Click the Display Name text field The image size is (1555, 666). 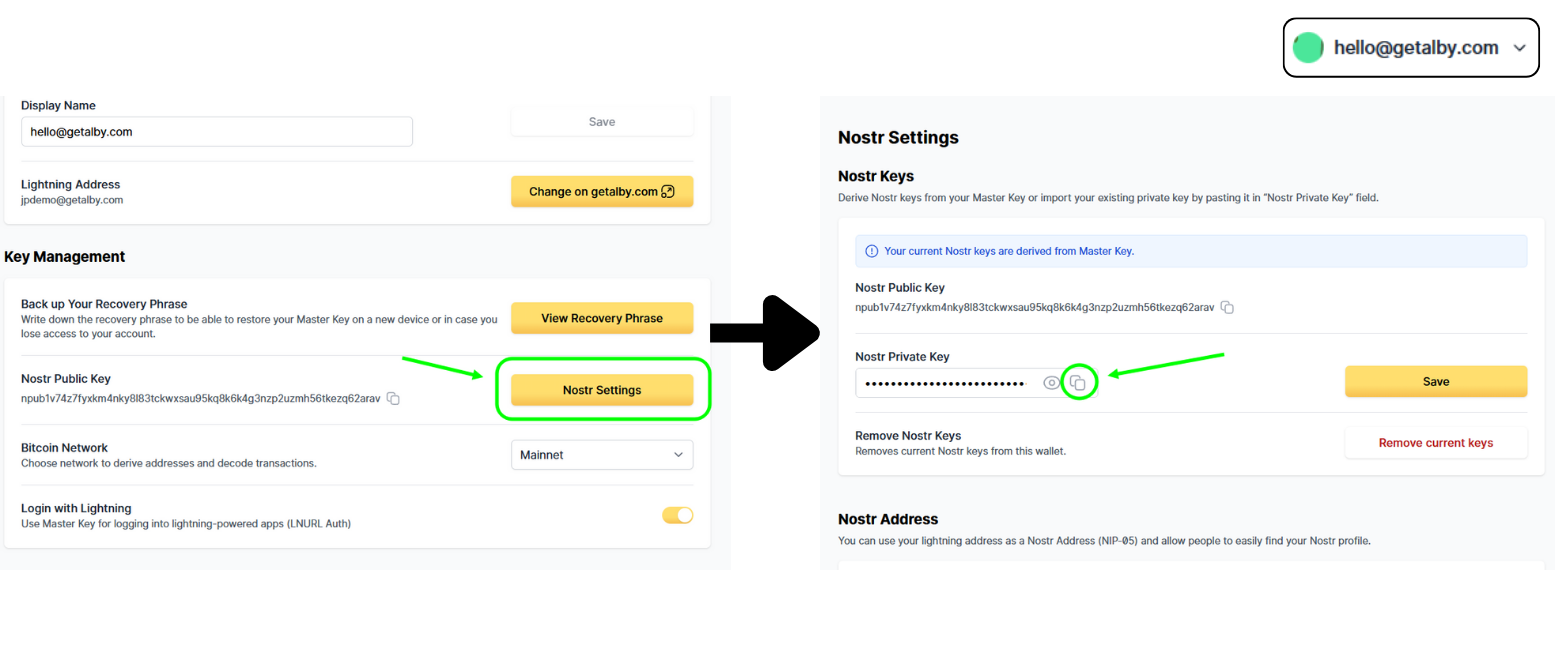[x=216, y=131]
